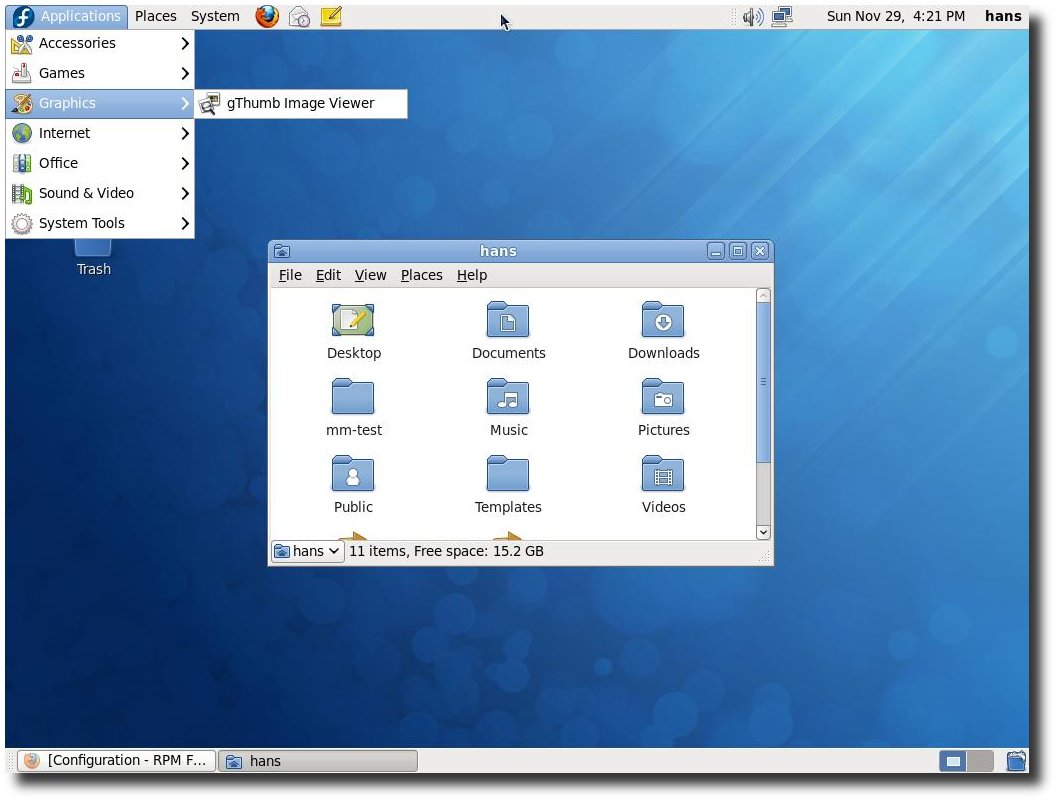This screenshot has width=1058, height=802.
Task: Open the View menu in file browser
Action: pos(370,275)
